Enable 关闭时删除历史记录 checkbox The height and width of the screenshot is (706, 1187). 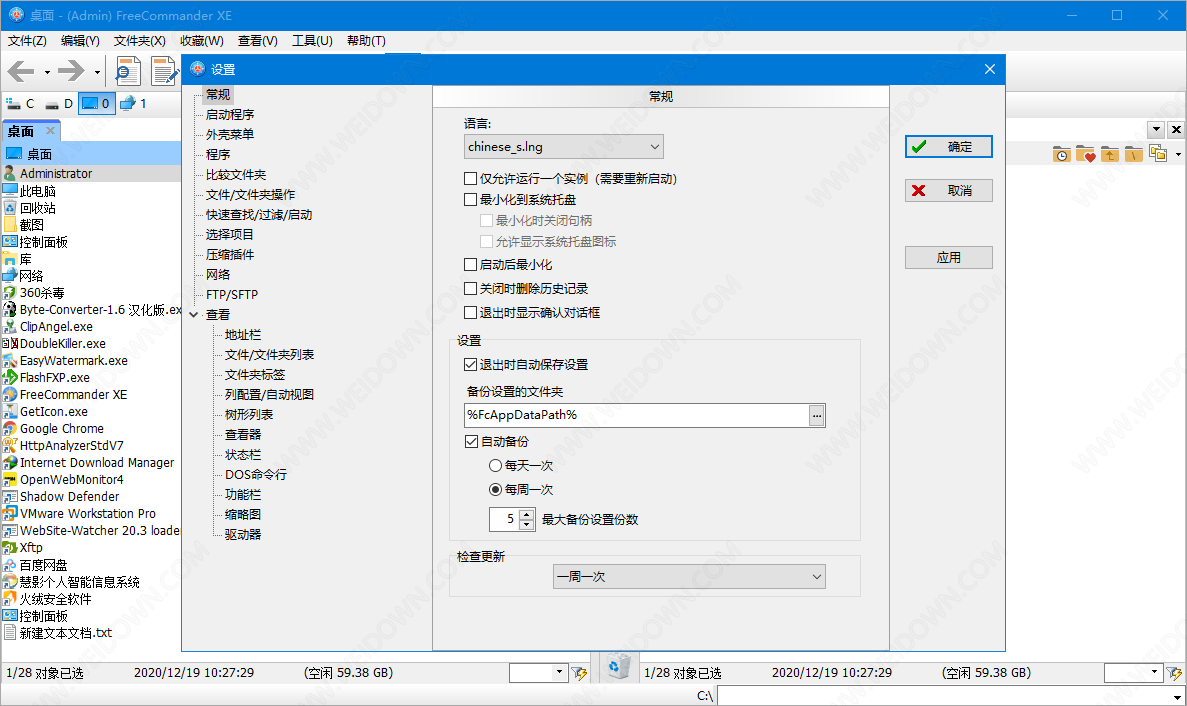pos(470,289)
